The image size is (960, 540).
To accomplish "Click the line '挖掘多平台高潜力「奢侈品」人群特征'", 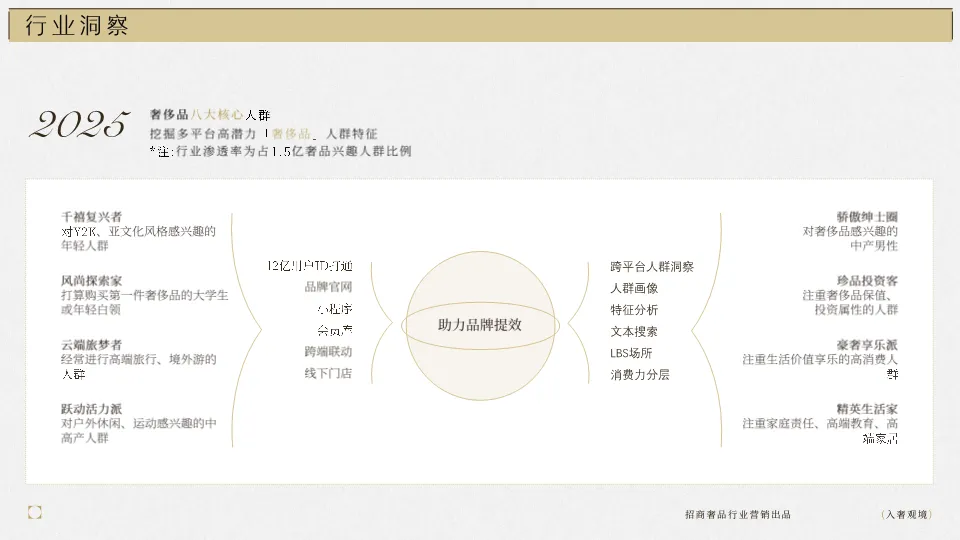I will point(263,133).
